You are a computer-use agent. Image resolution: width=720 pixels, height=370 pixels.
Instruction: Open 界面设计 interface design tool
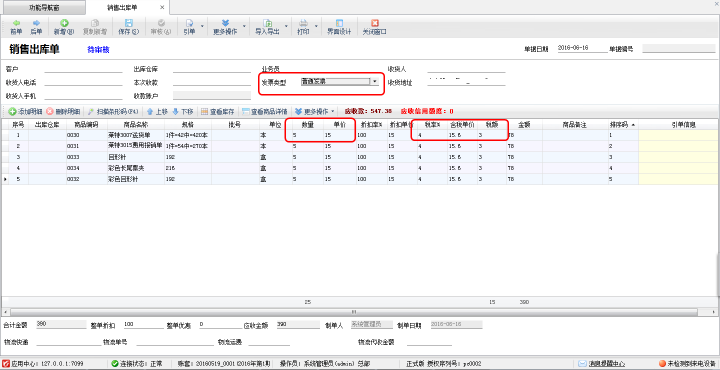(x=339, y=27)
